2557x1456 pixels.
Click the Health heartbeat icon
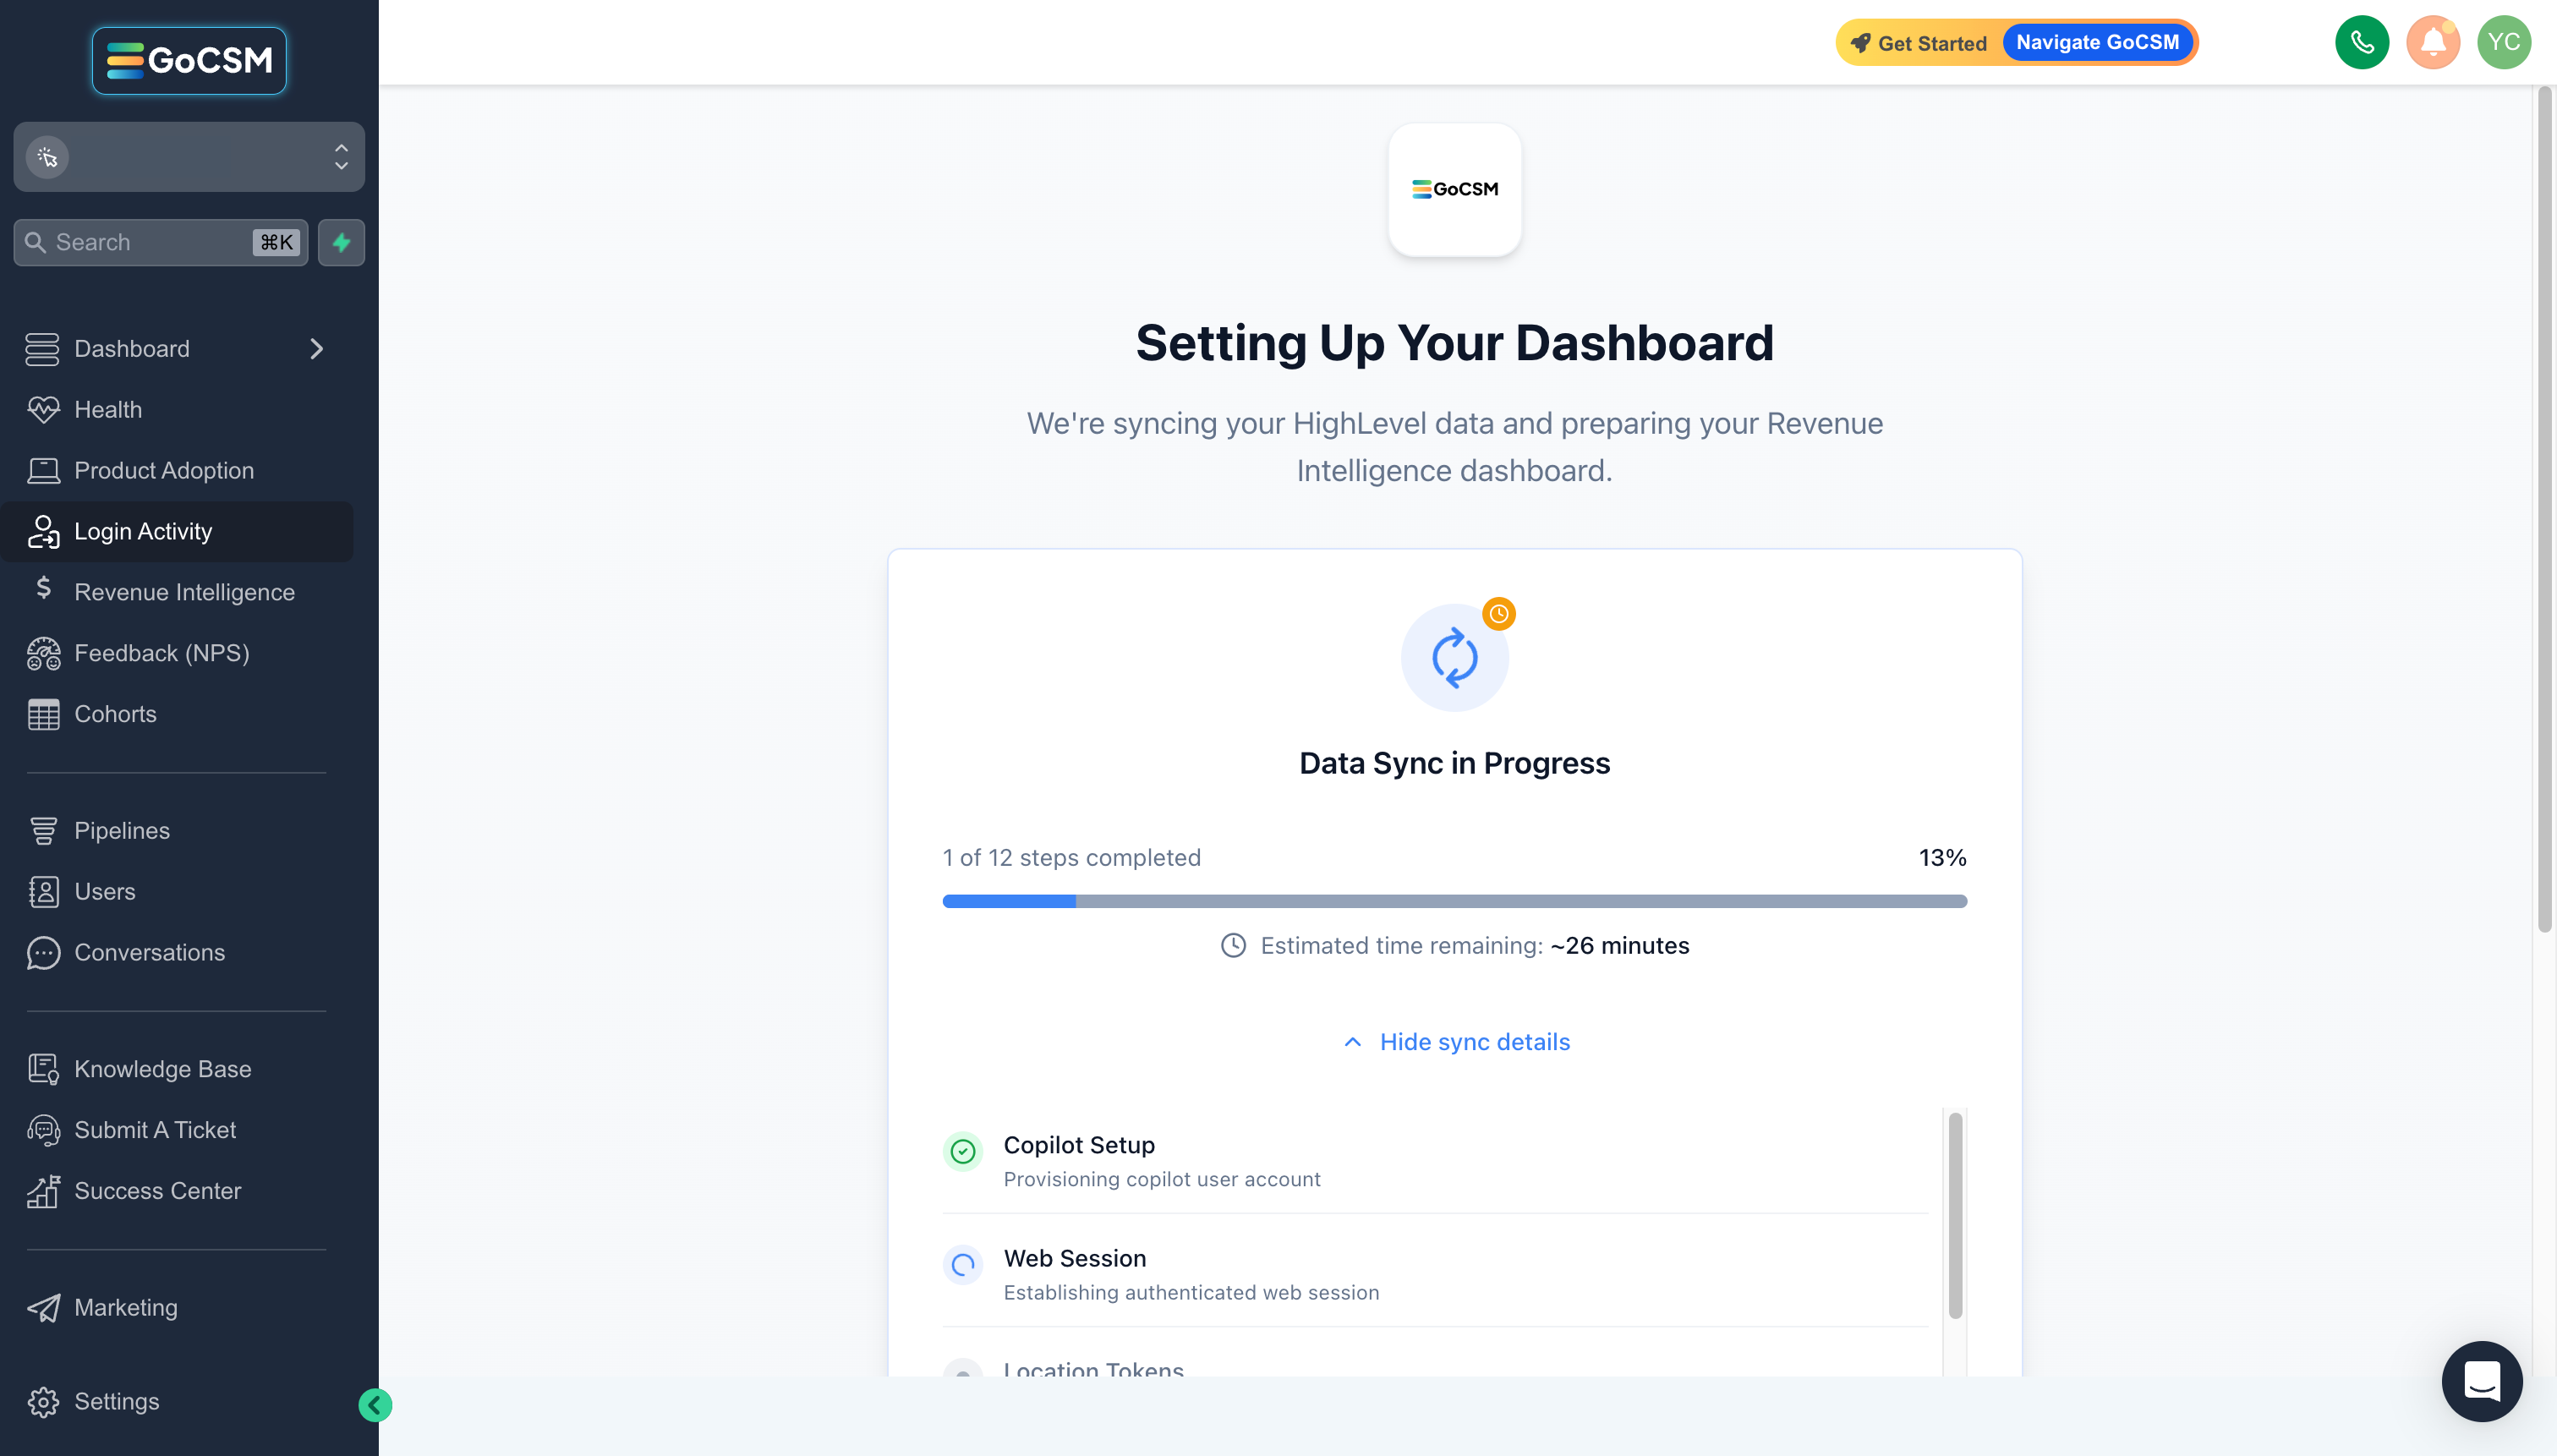[x=43, y=409]
